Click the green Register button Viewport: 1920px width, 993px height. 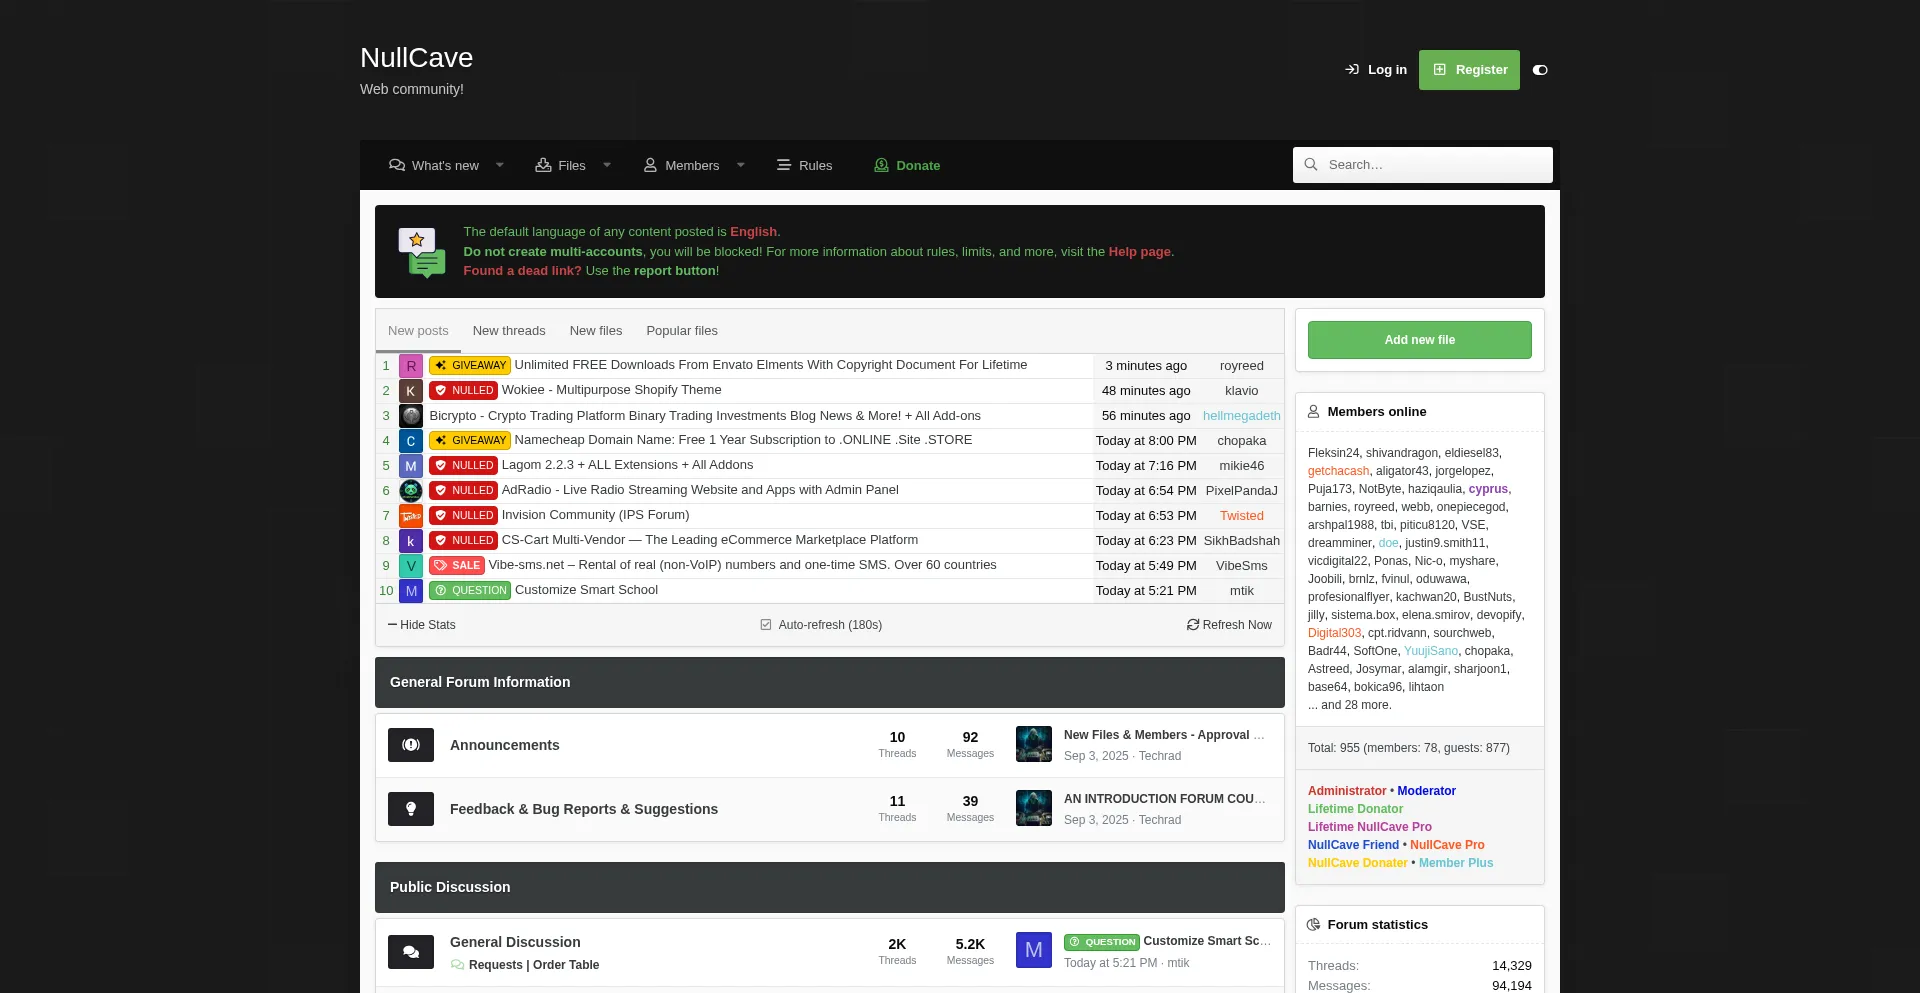tap(1469, 70)
